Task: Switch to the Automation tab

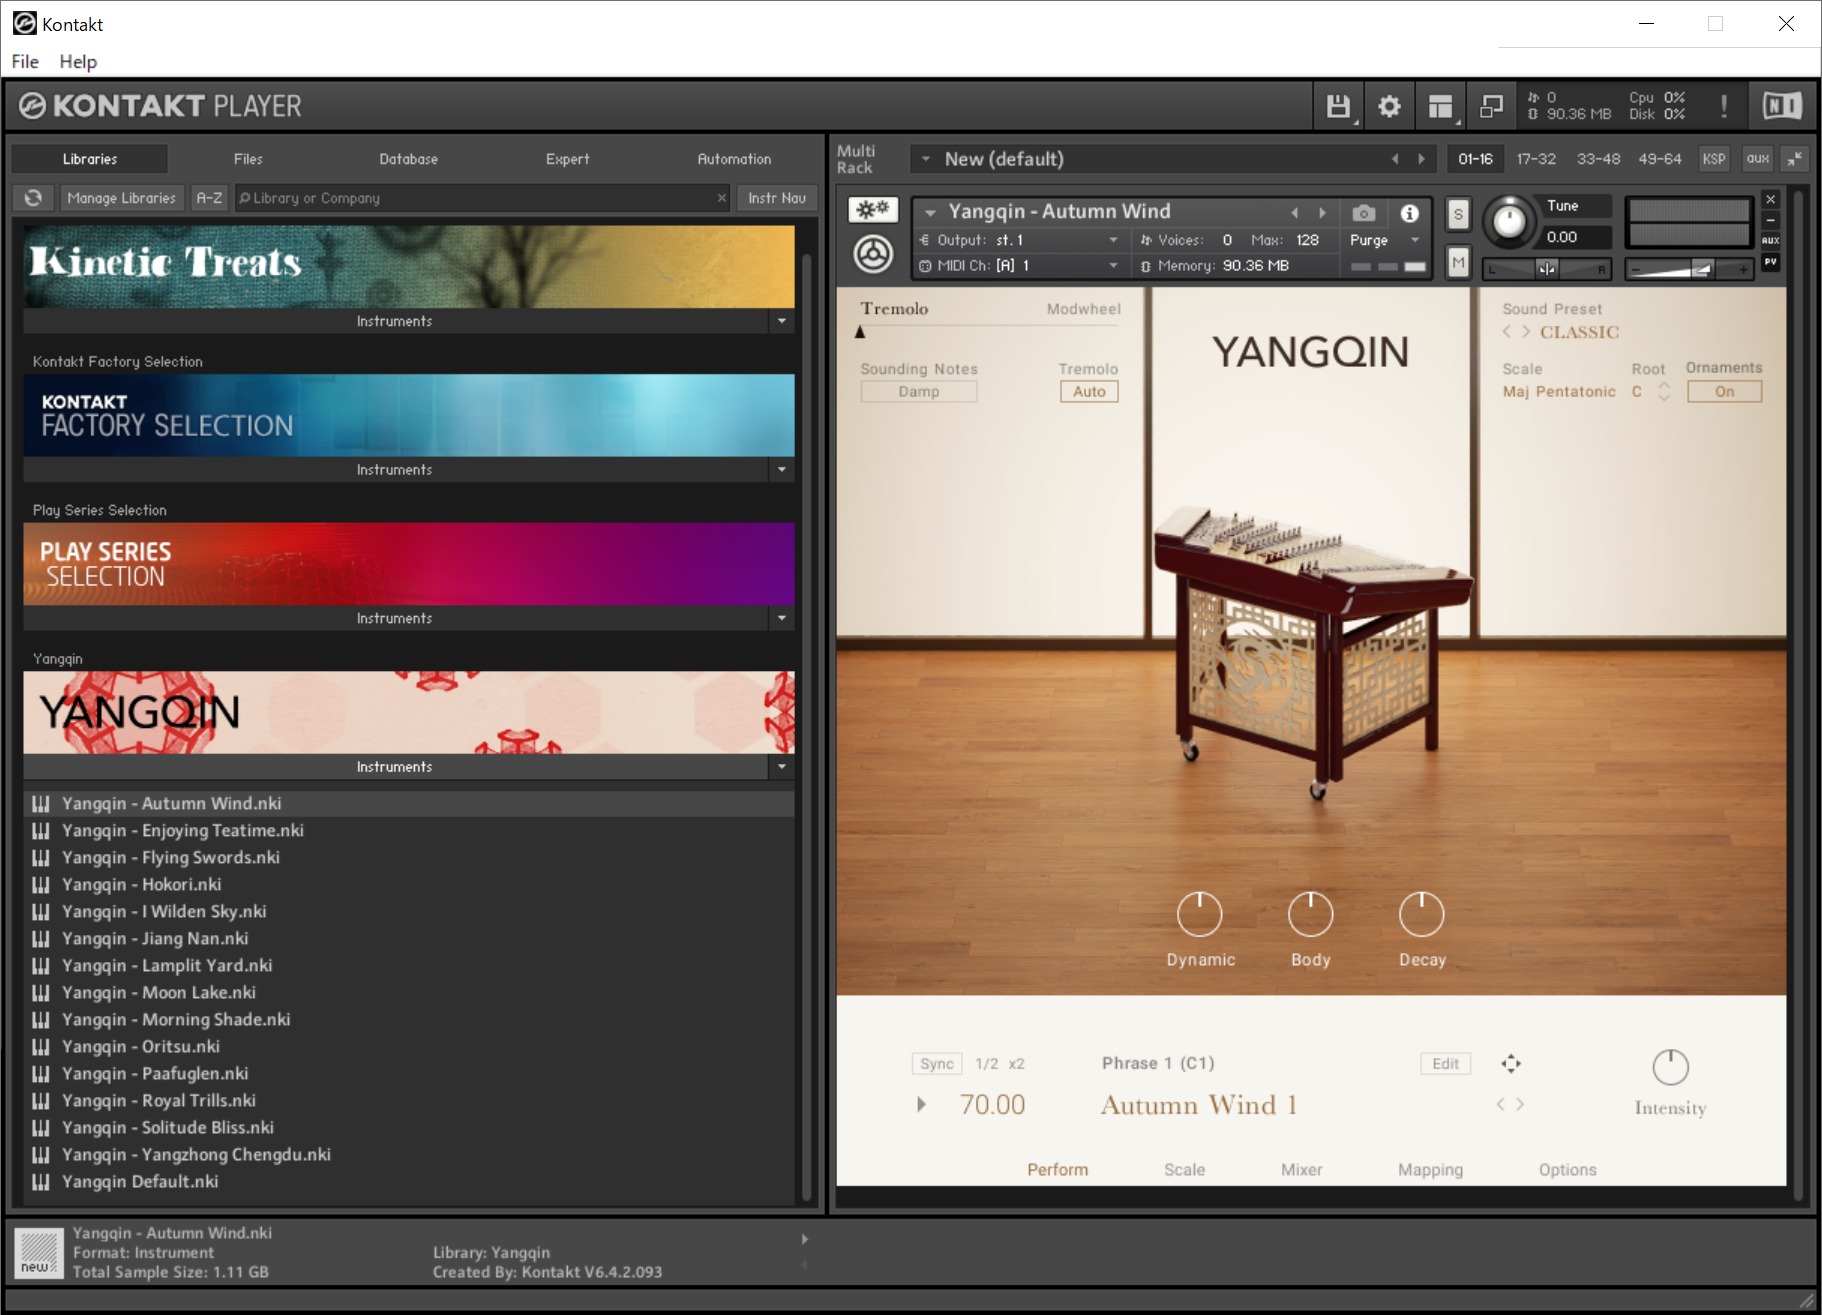Action: [734, 159]
